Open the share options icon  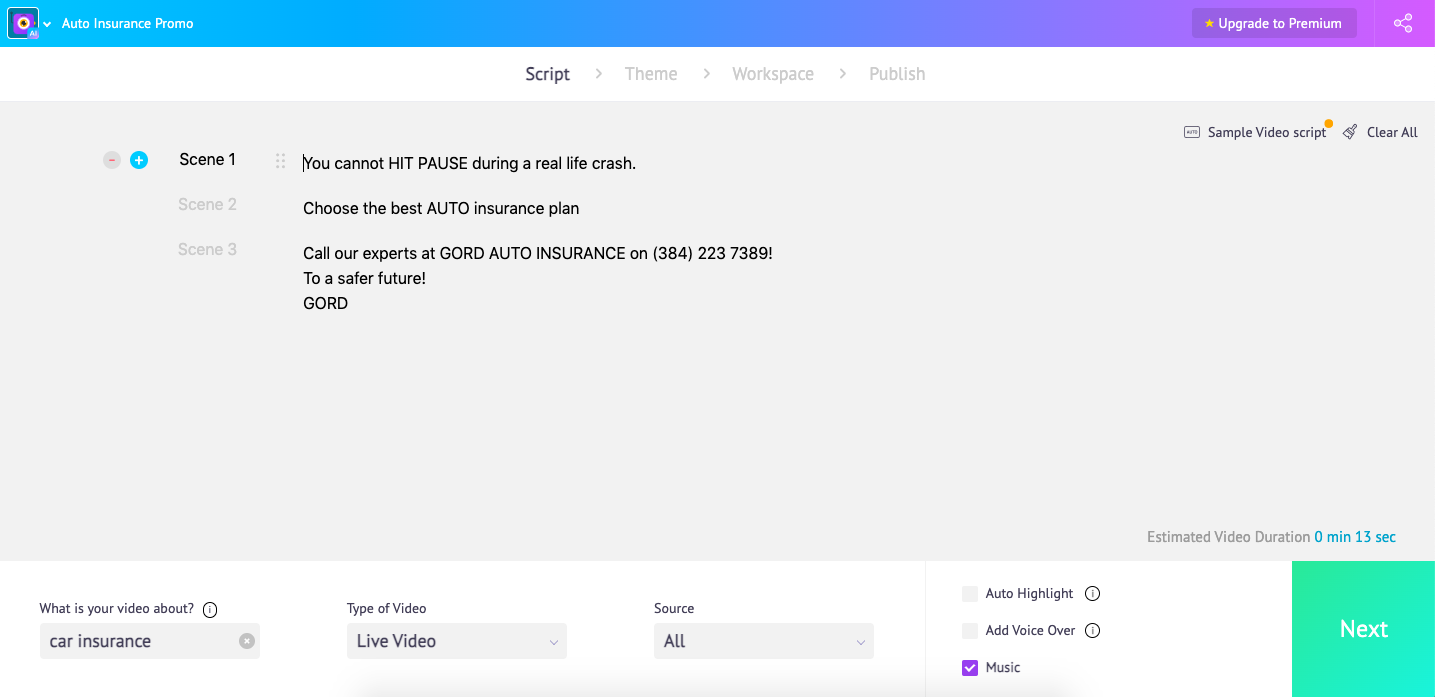1403,22
